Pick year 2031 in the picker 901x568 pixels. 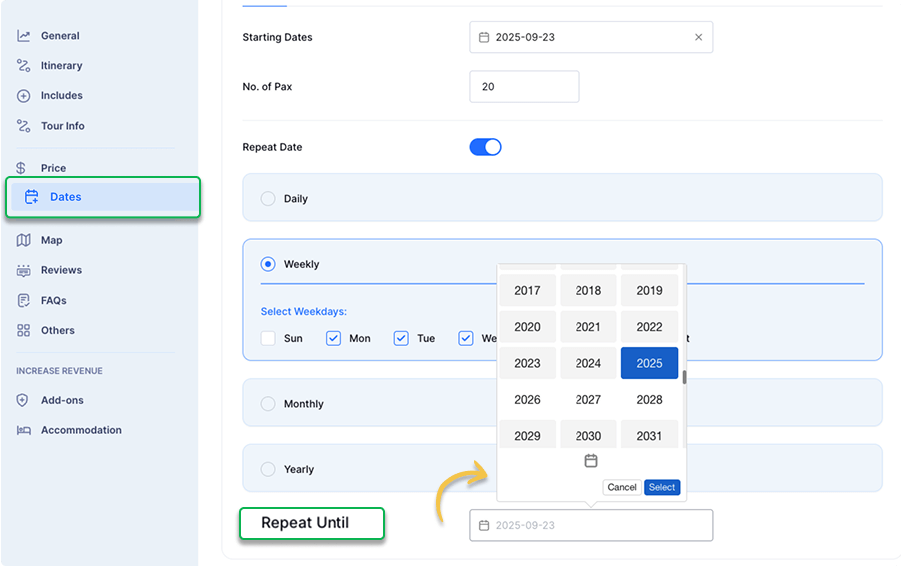649,435
